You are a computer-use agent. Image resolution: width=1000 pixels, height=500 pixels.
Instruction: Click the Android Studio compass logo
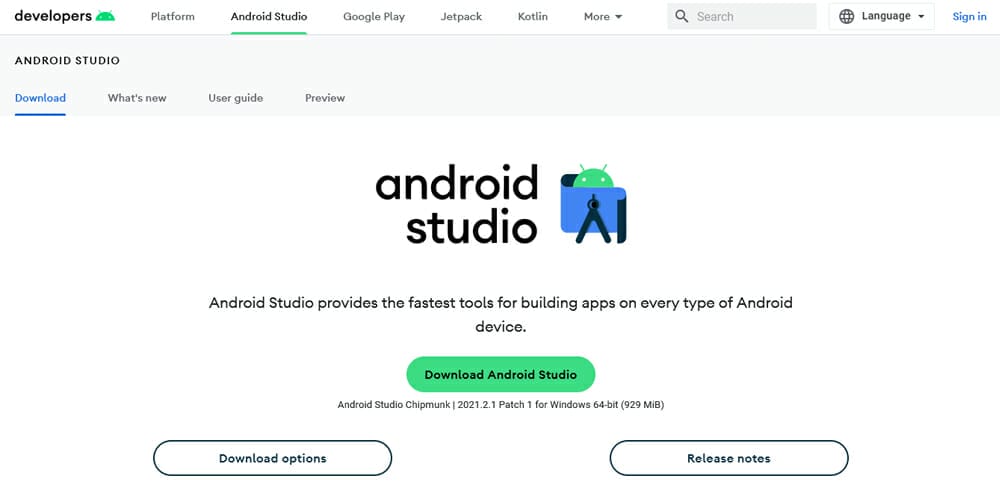coord(594,205)
